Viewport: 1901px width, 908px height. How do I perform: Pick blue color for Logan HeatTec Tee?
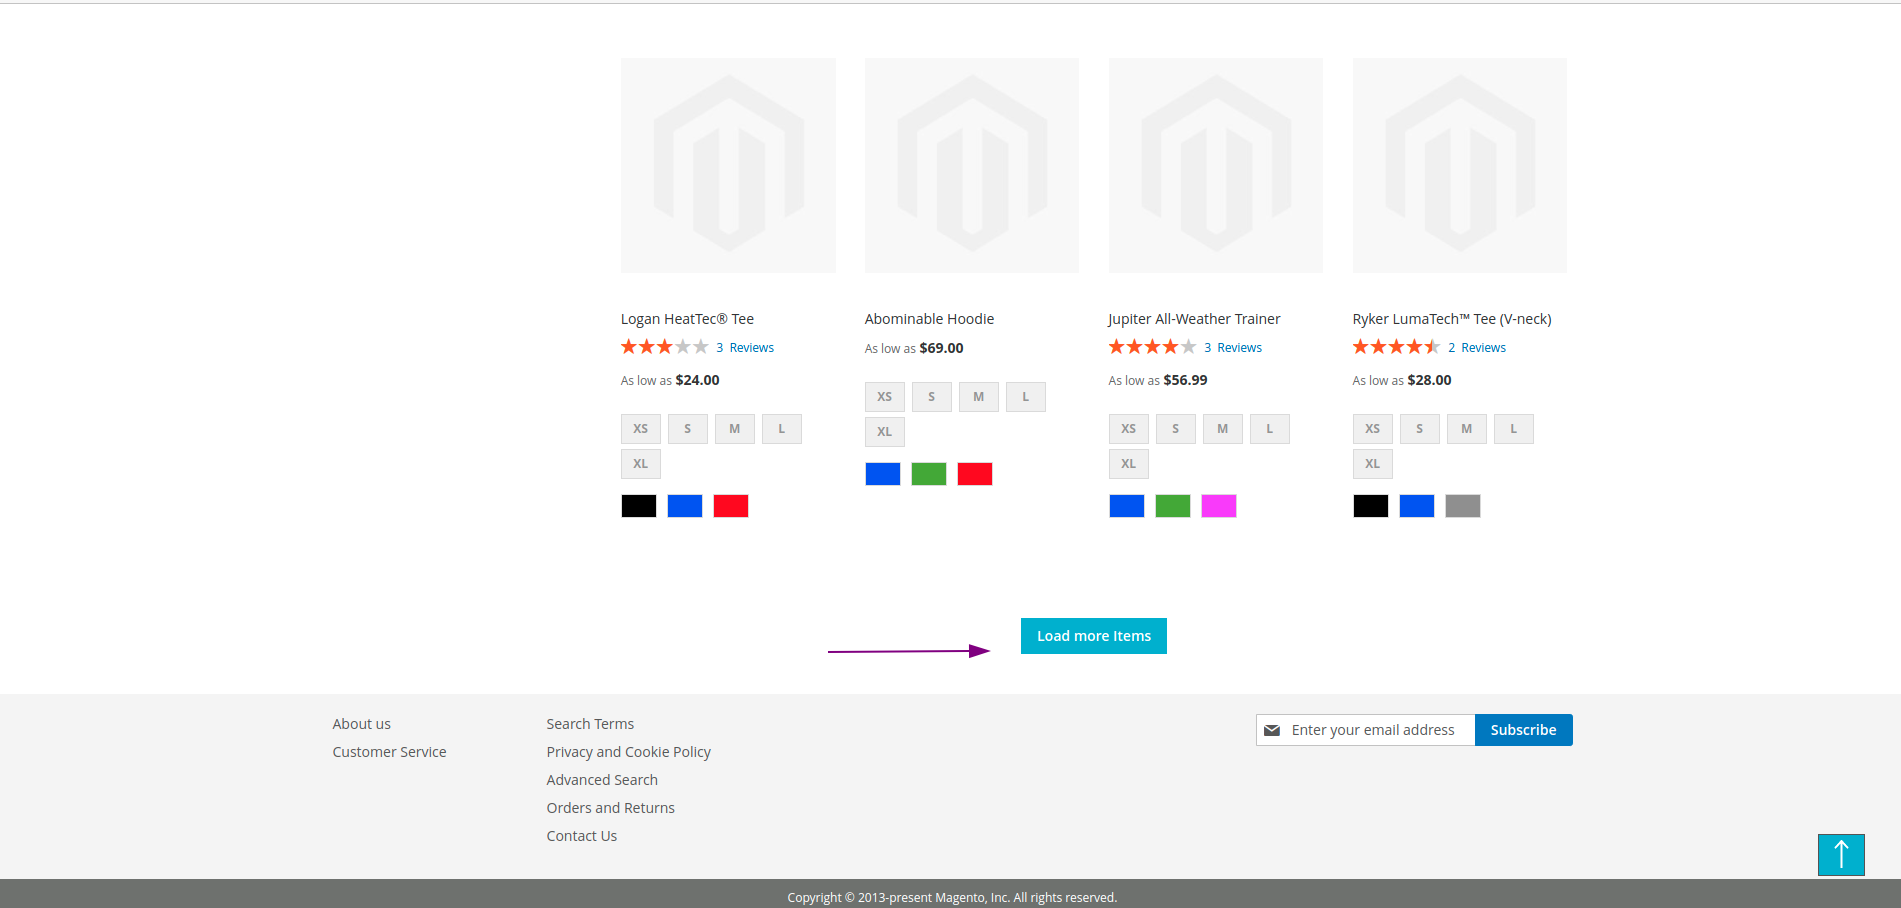click(685, 506)
